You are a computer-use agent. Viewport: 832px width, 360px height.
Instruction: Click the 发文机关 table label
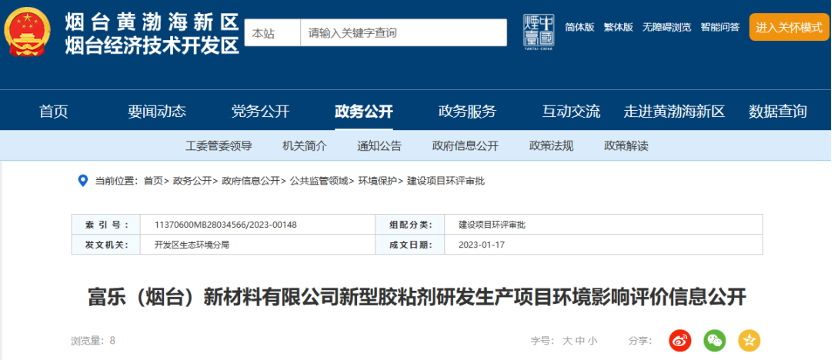pyautogui.click(x=106, y=245)
